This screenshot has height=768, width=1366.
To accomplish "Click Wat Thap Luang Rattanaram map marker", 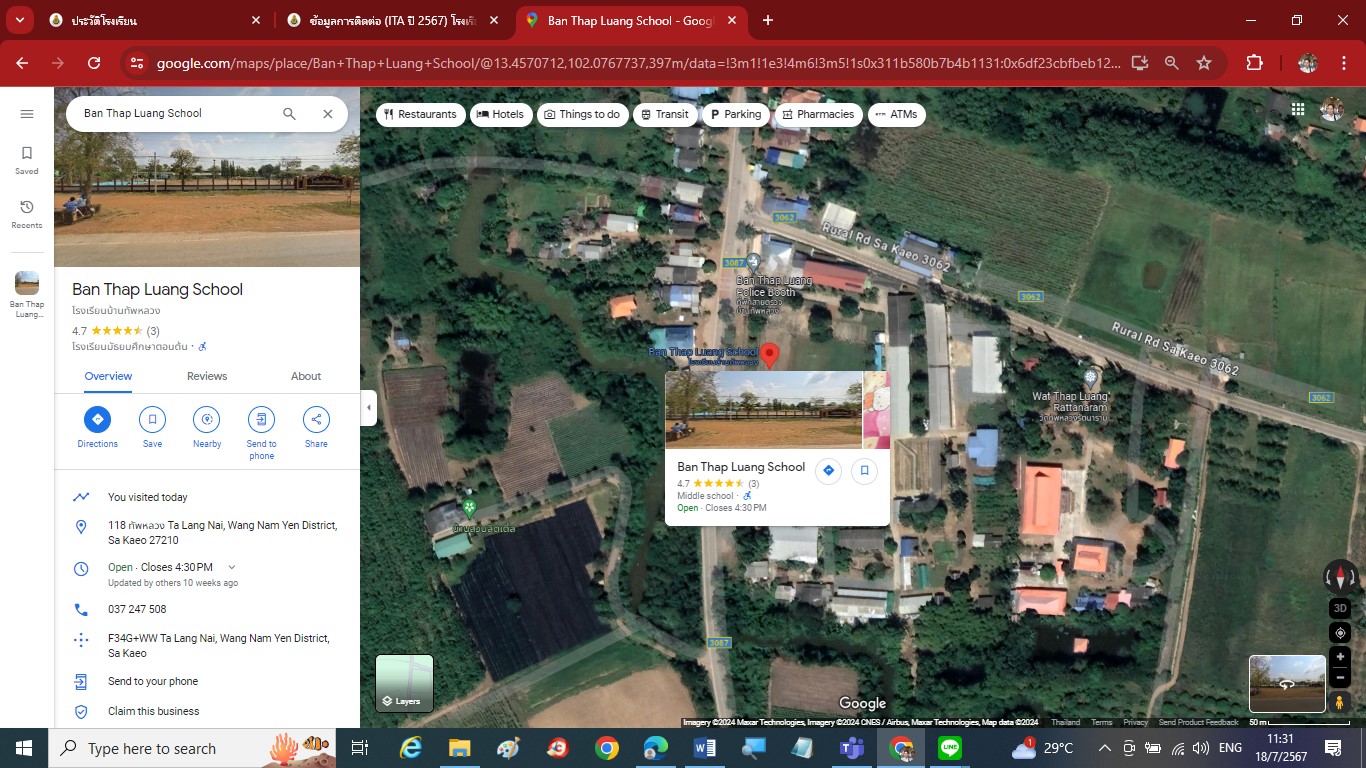I will coord(1091,378).
